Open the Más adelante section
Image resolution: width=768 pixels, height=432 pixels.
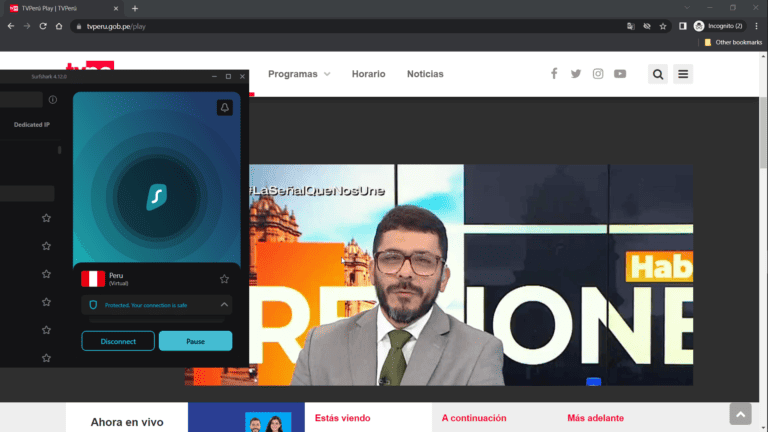coord(595,418)
